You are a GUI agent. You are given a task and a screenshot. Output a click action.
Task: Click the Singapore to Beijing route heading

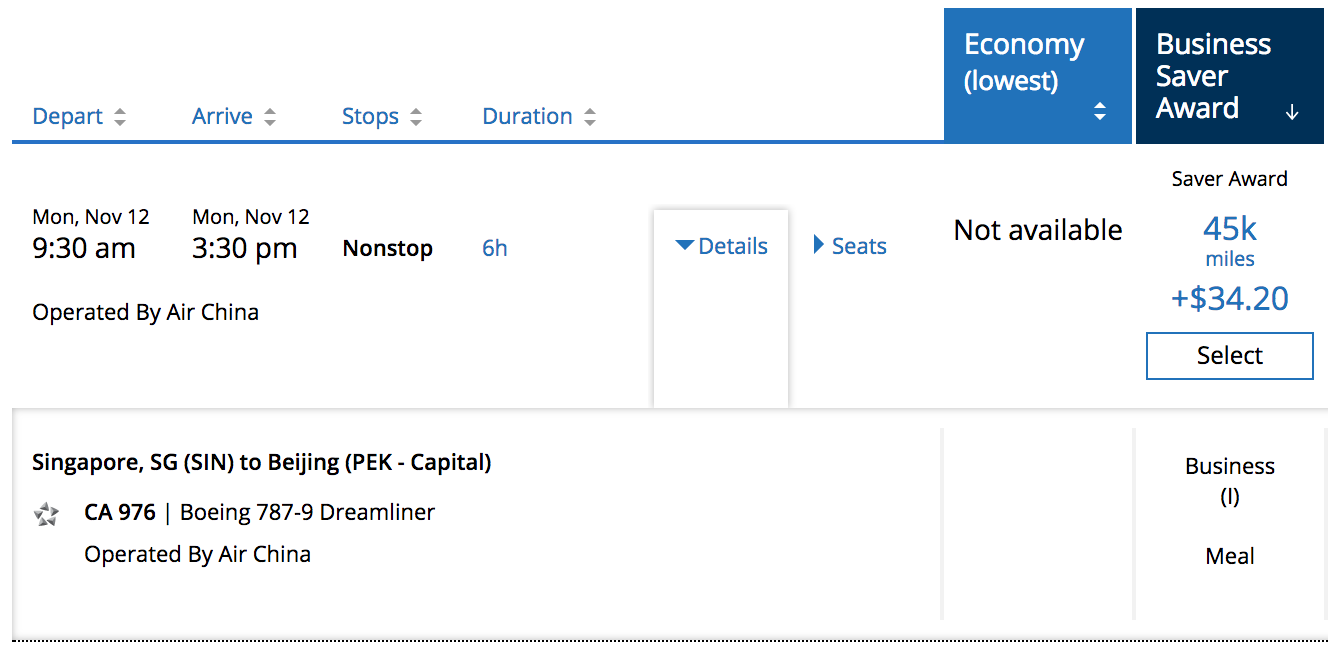coord(262,462)
